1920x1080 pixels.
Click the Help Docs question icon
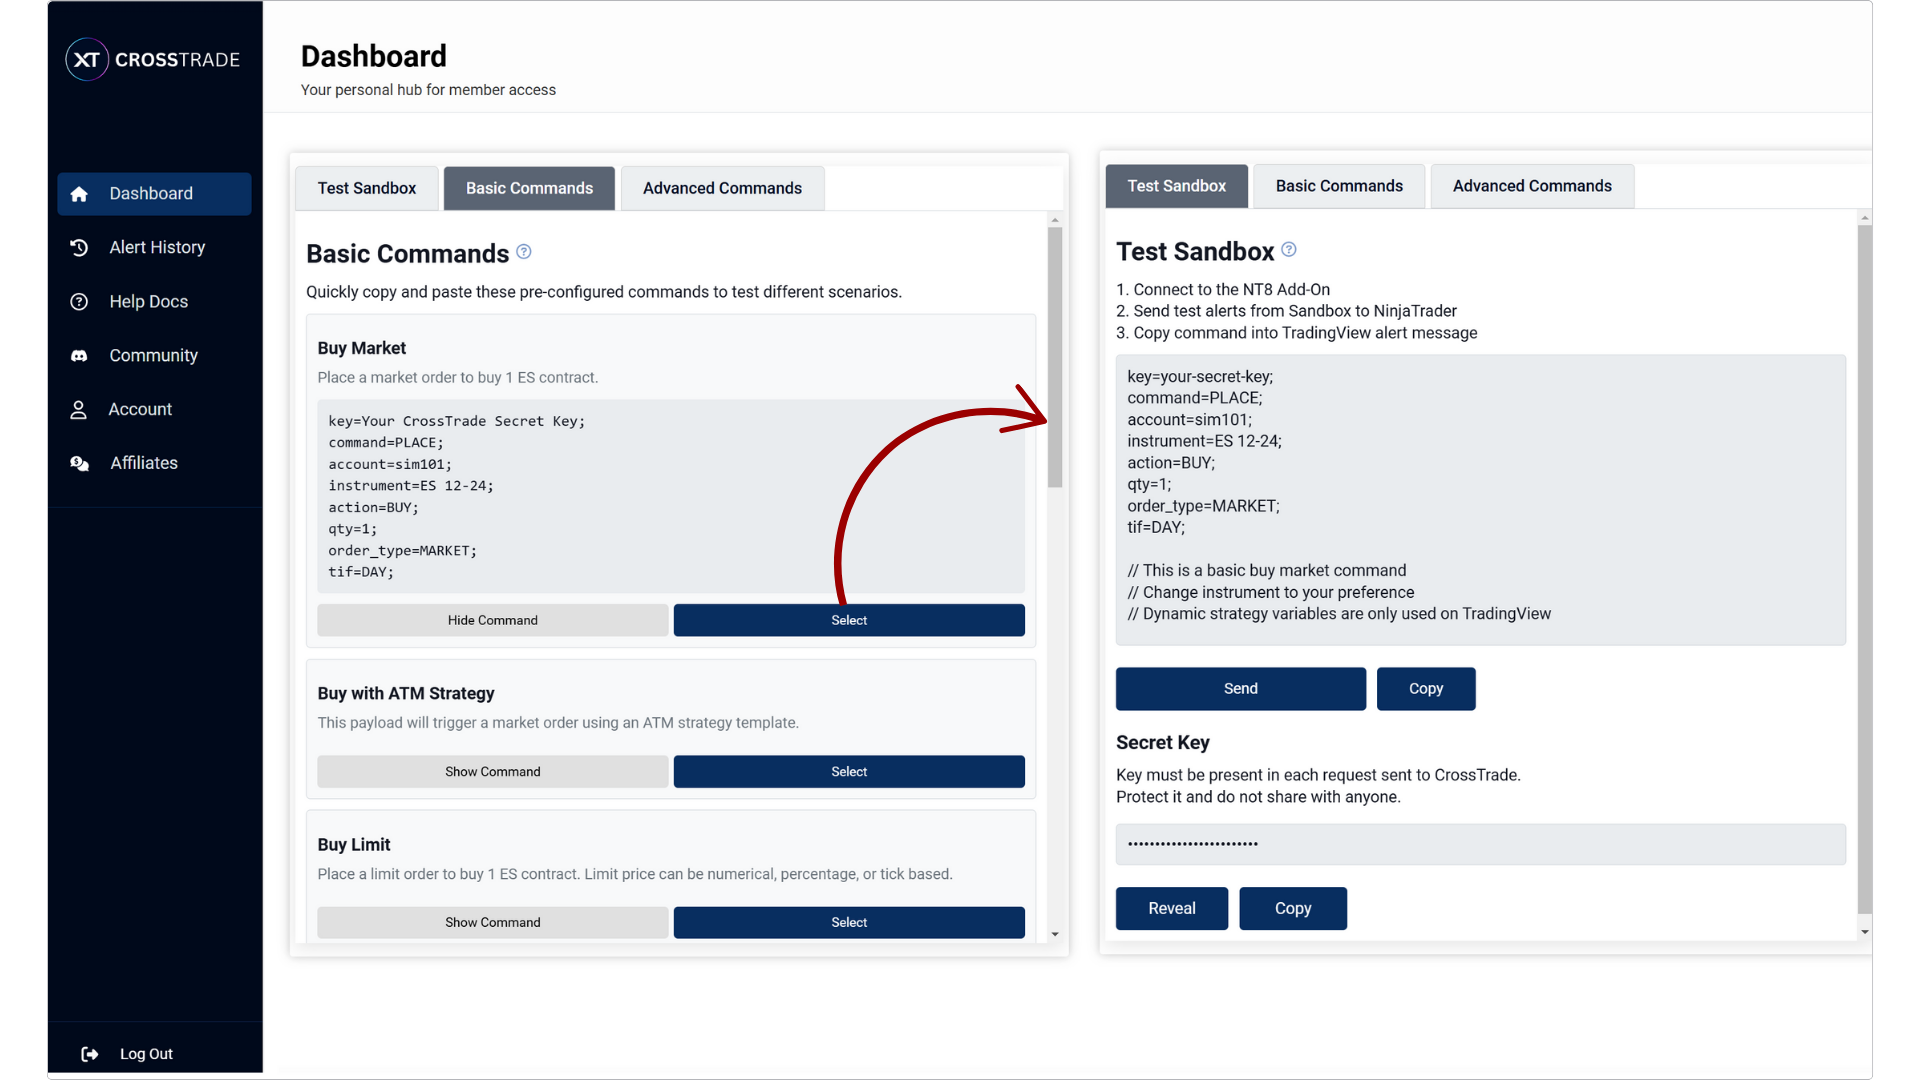[x=79, y=301]
